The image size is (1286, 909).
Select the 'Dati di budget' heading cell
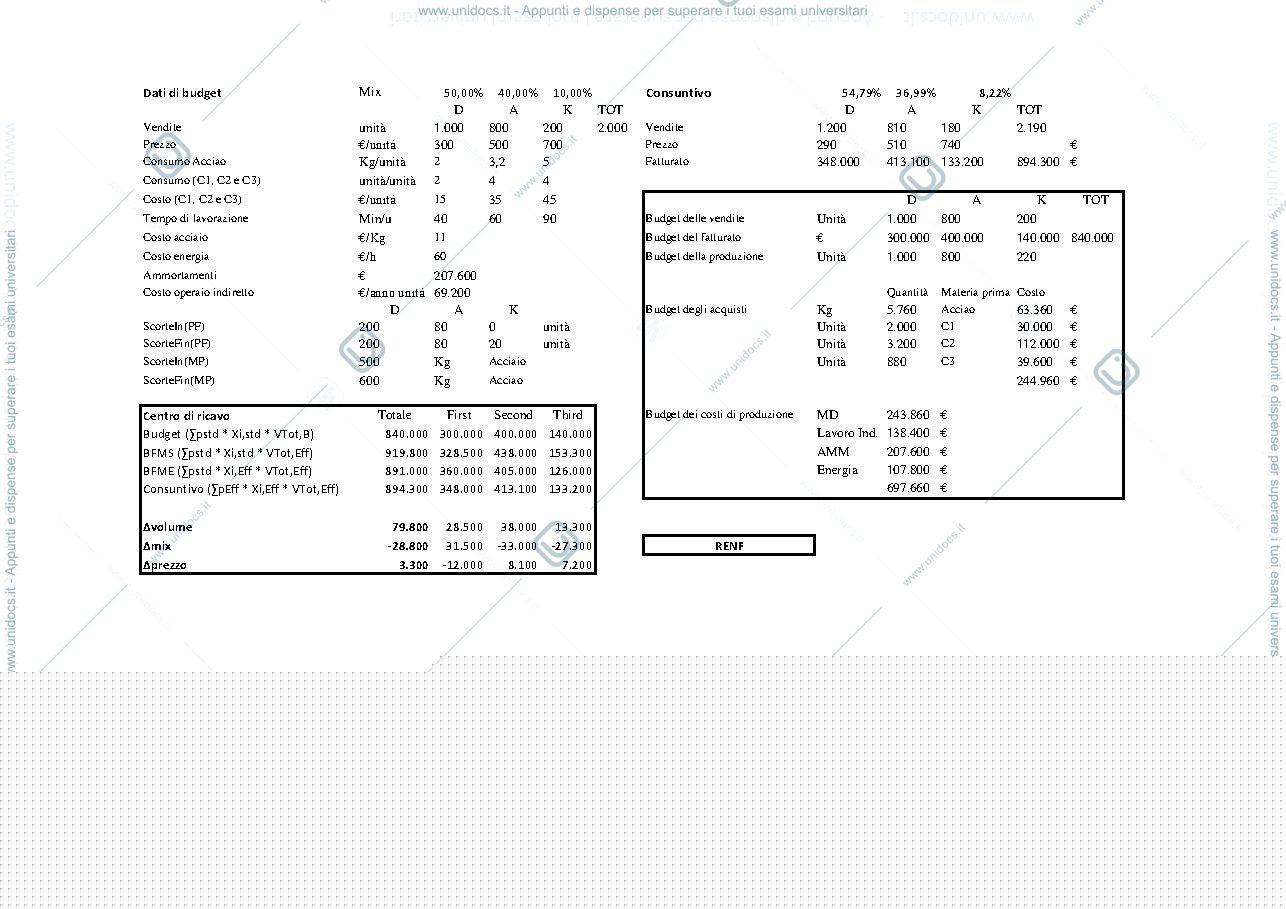point(182,93)
